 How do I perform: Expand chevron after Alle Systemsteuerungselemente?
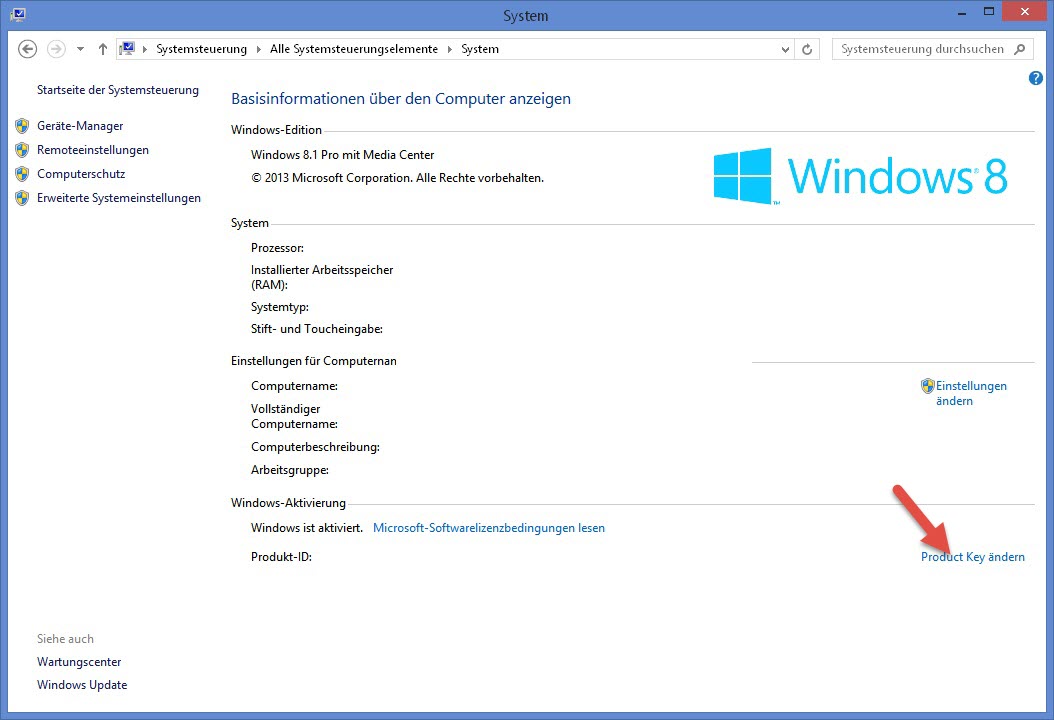click(450, 49)
